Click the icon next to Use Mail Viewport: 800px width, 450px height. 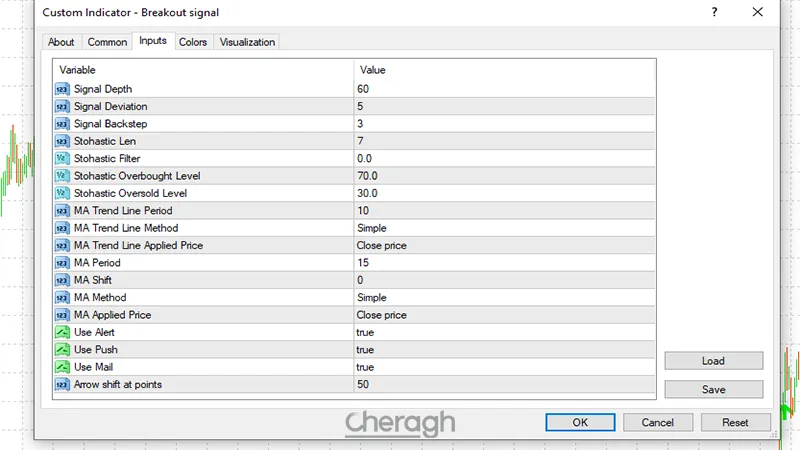tap(63, 367)
